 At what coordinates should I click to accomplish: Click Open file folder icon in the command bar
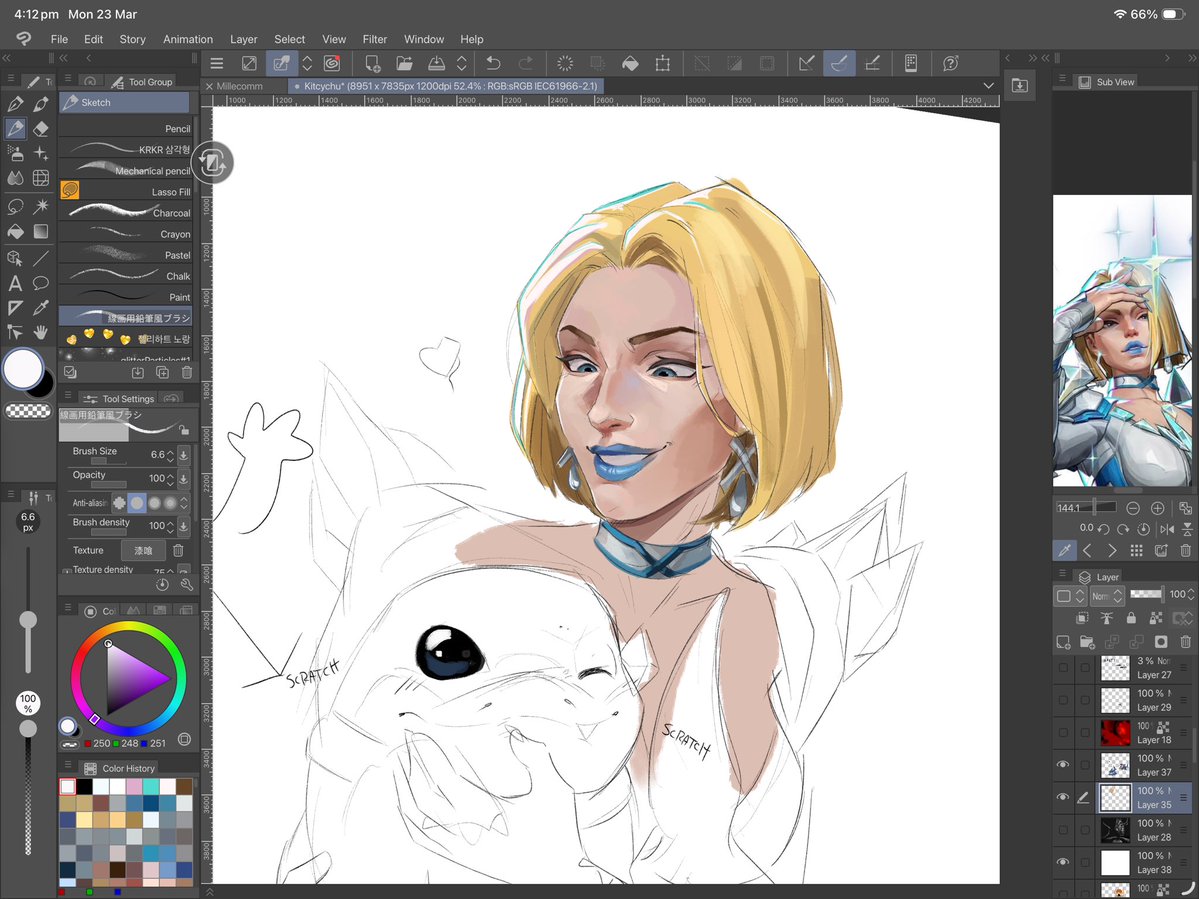(x=405, y=63)
